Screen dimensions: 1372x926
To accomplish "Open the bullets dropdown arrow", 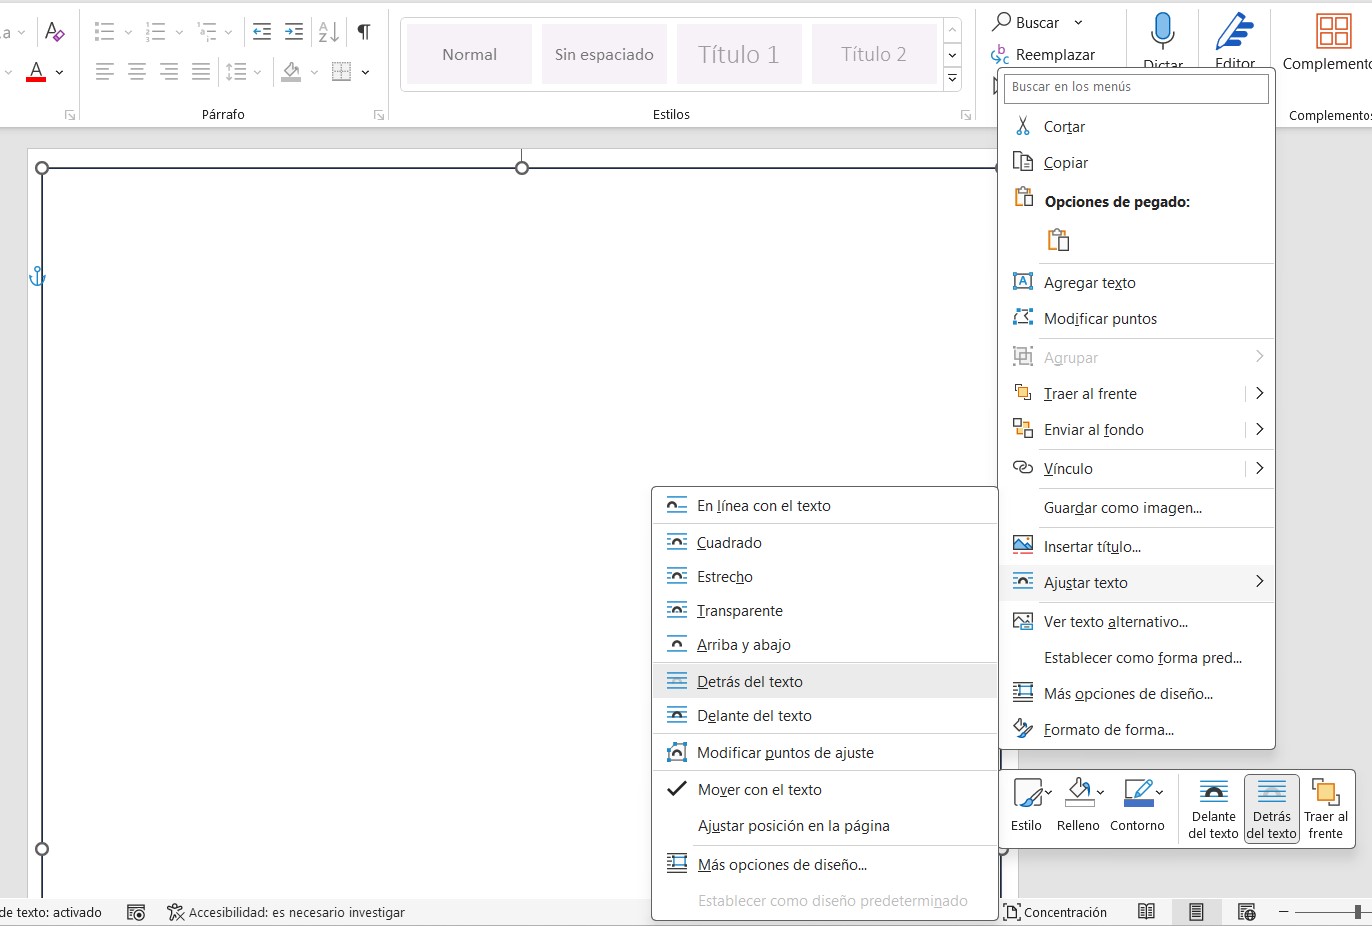I will point(128,32).
